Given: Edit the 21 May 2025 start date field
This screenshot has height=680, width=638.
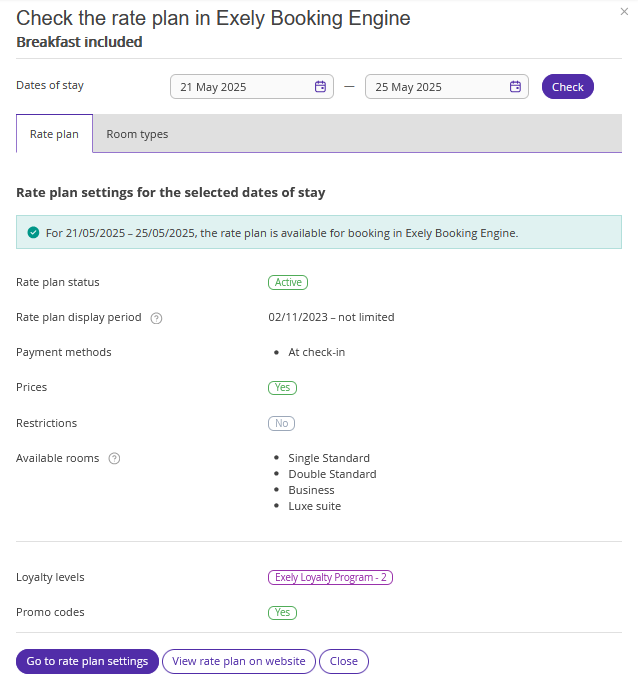Looking at the screenshot, I should (x=252, y=87).
